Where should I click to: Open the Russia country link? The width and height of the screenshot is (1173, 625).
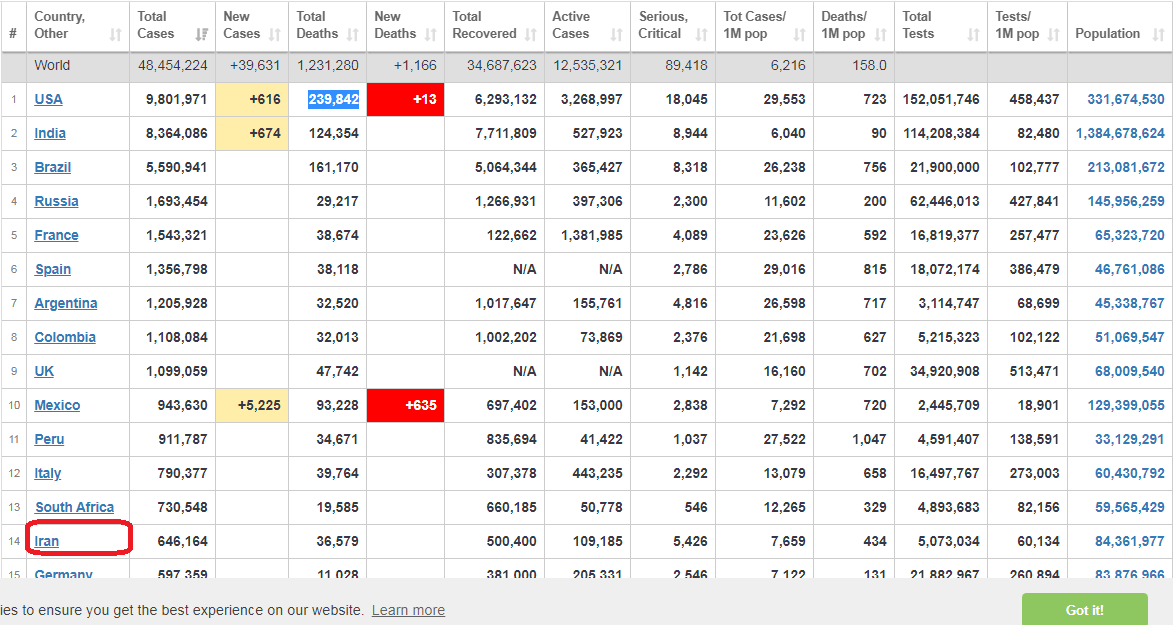coord(56,201)
